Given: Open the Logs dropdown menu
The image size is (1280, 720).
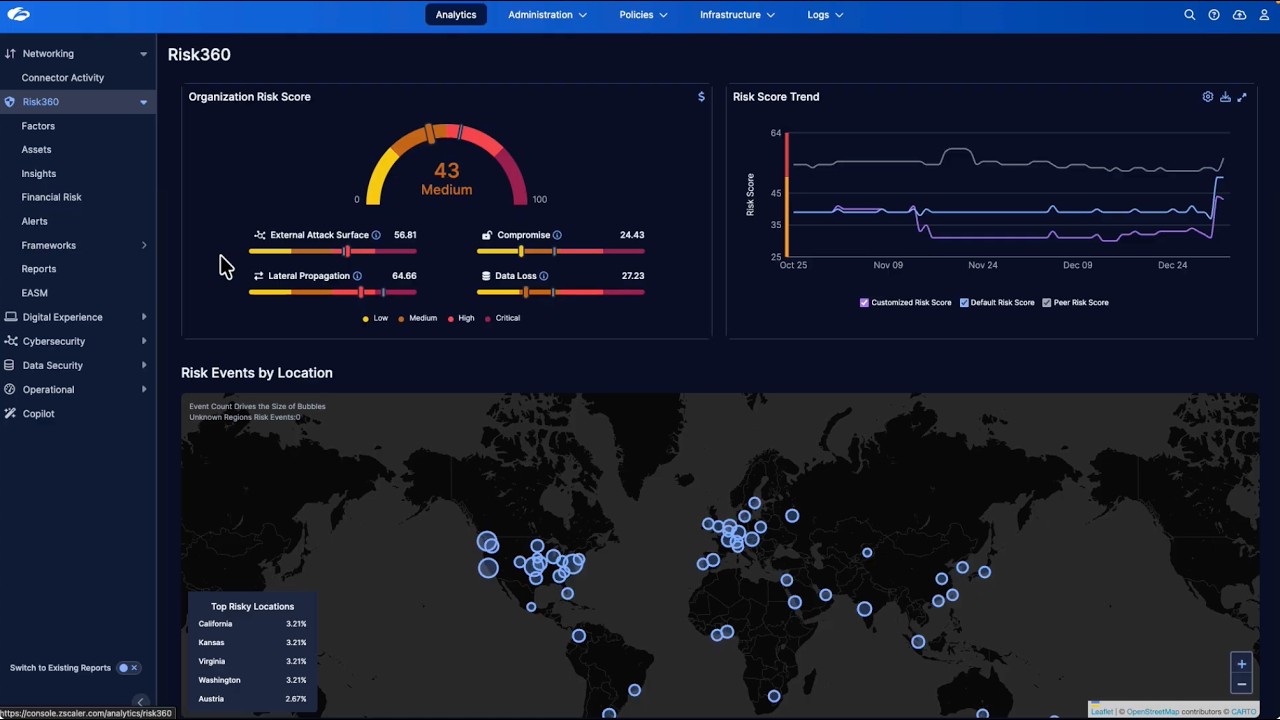Looking at the screenshot, I should [825, 15].
